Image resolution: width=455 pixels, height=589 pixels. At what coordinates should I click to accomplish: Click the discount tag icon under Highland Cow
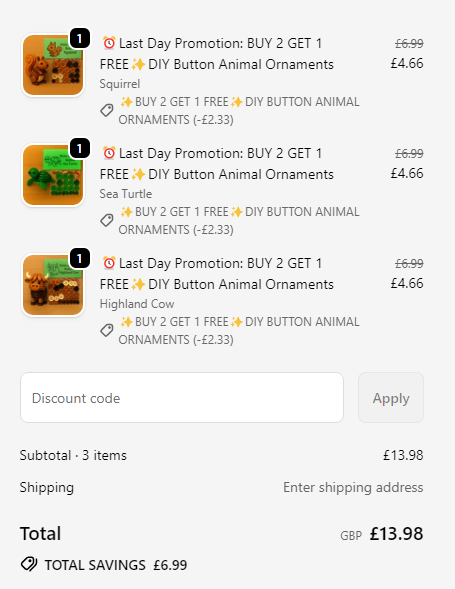(x=107, y=330)
